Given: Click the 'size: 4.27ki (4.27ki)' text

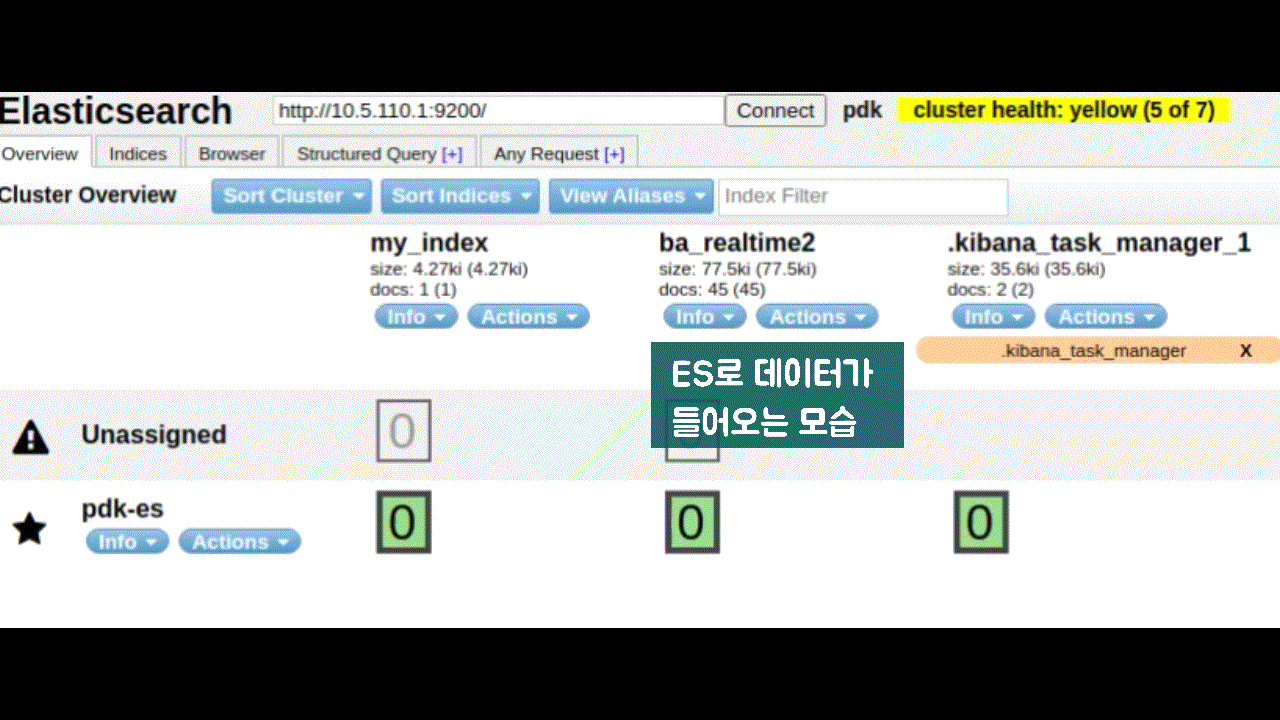Looking at the screenshot, I should coord(449,269).
